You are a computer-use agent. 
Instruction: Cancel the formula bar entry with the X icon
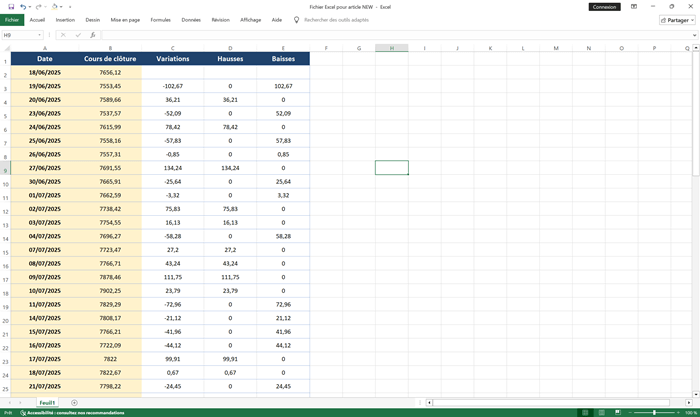(x=63, y=35)
